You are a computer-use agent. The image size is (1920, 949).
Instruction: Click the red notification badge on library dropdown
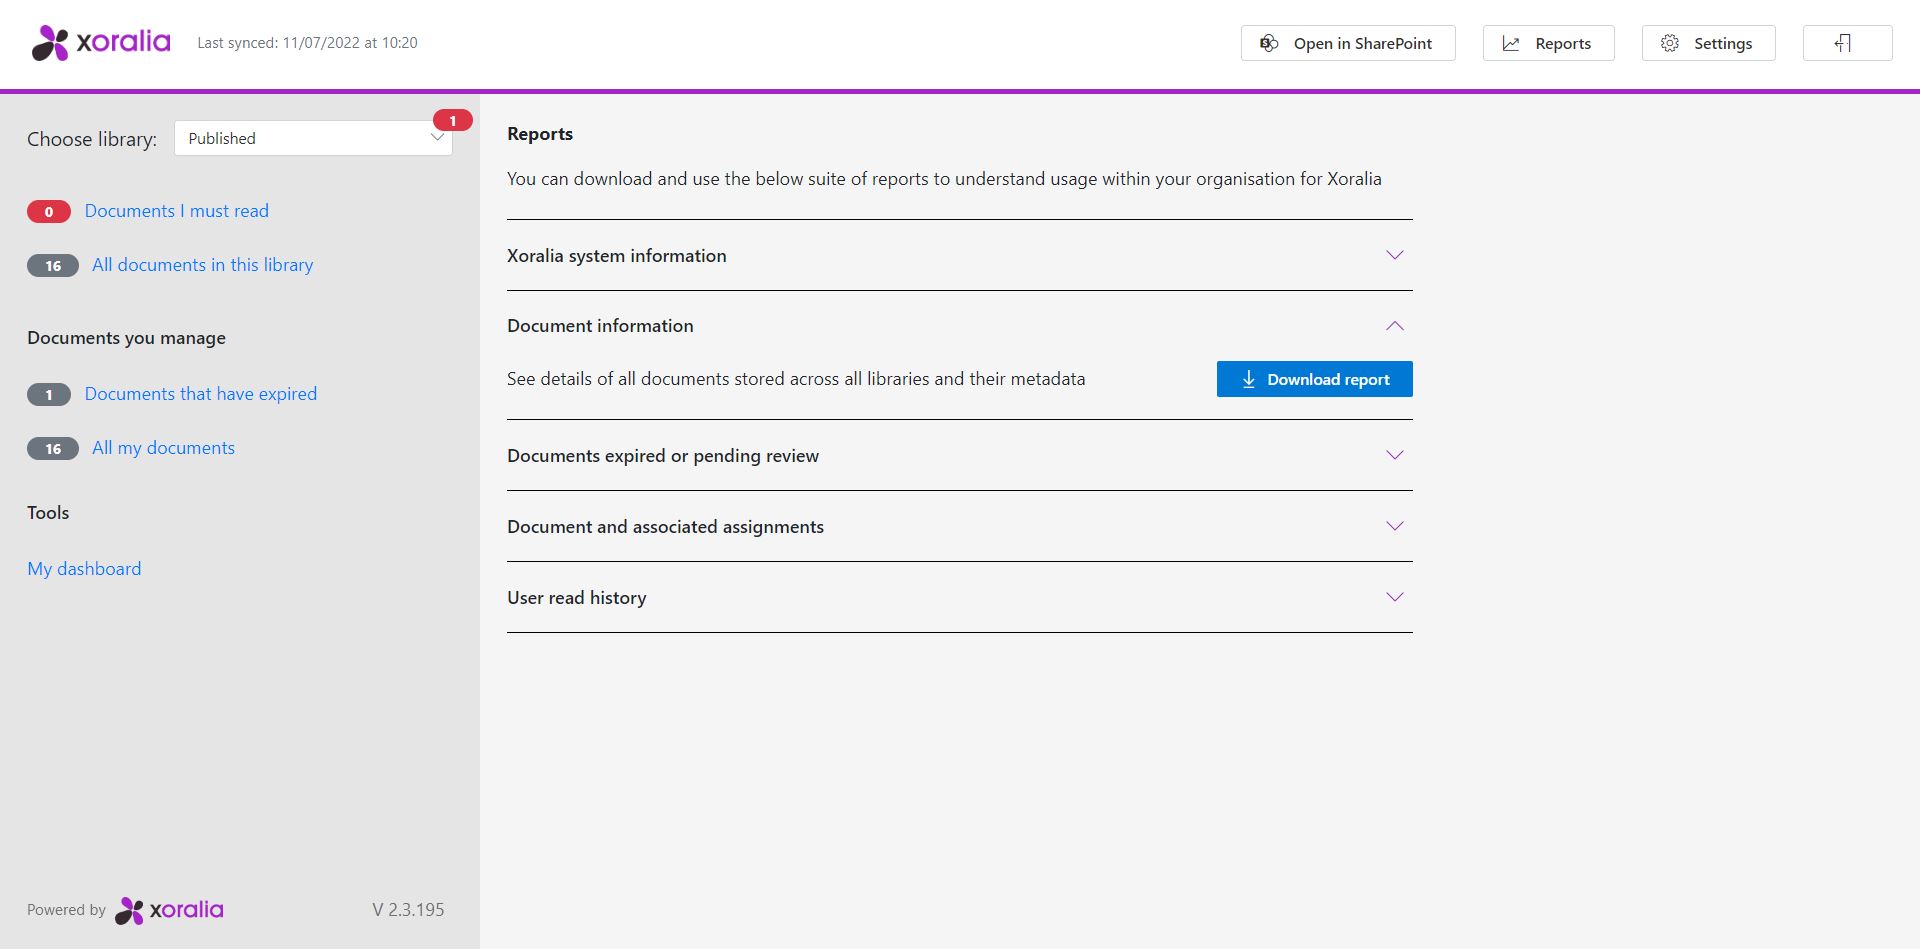point(452,120)
